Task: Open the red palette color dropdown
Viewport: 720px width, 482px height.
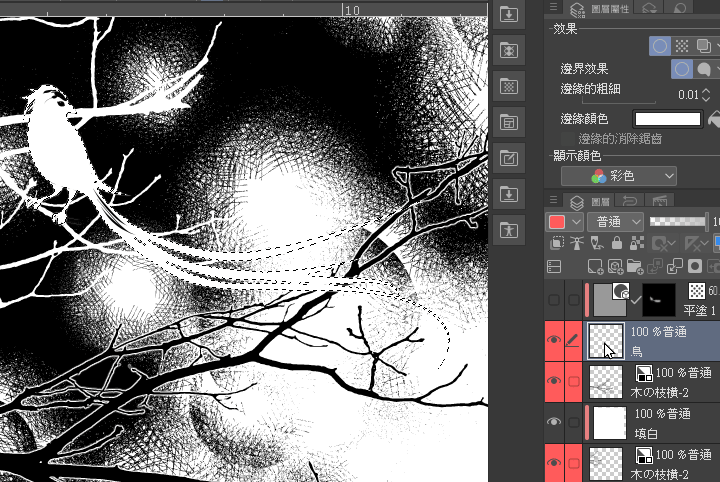Action: [x=564, y=222]
